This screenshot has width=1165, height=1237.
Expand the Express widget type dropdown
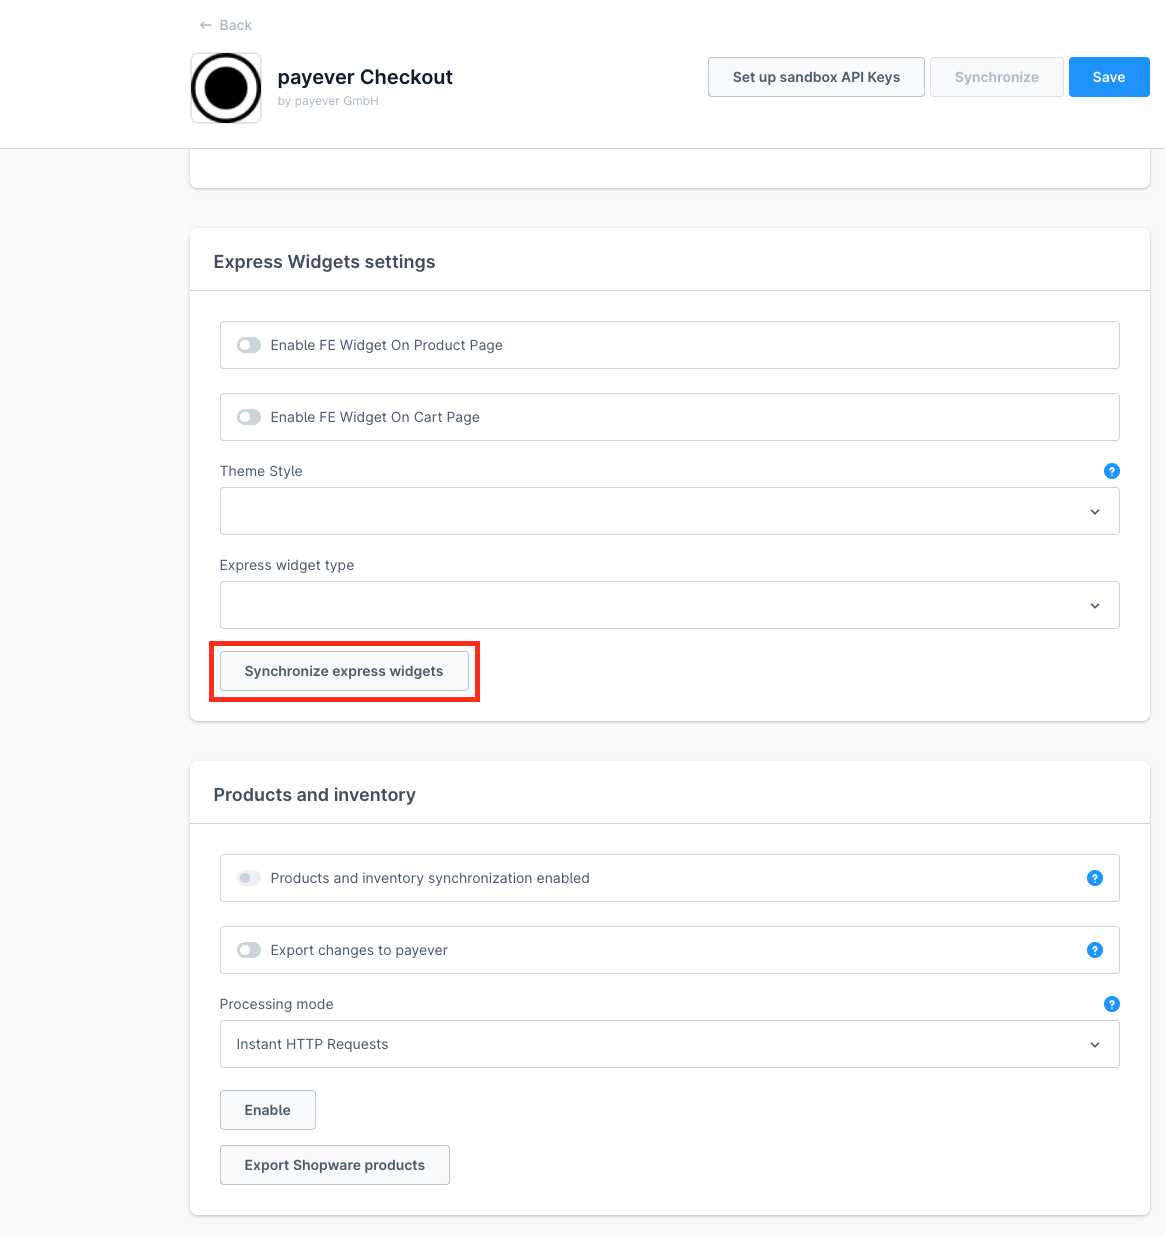coord(669,605)
